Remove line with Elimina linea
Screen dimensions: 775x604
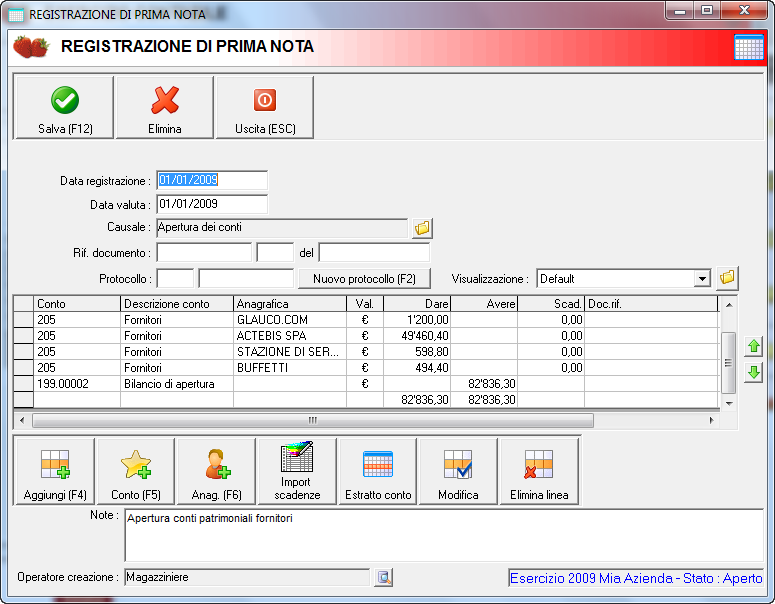(539, 472)
